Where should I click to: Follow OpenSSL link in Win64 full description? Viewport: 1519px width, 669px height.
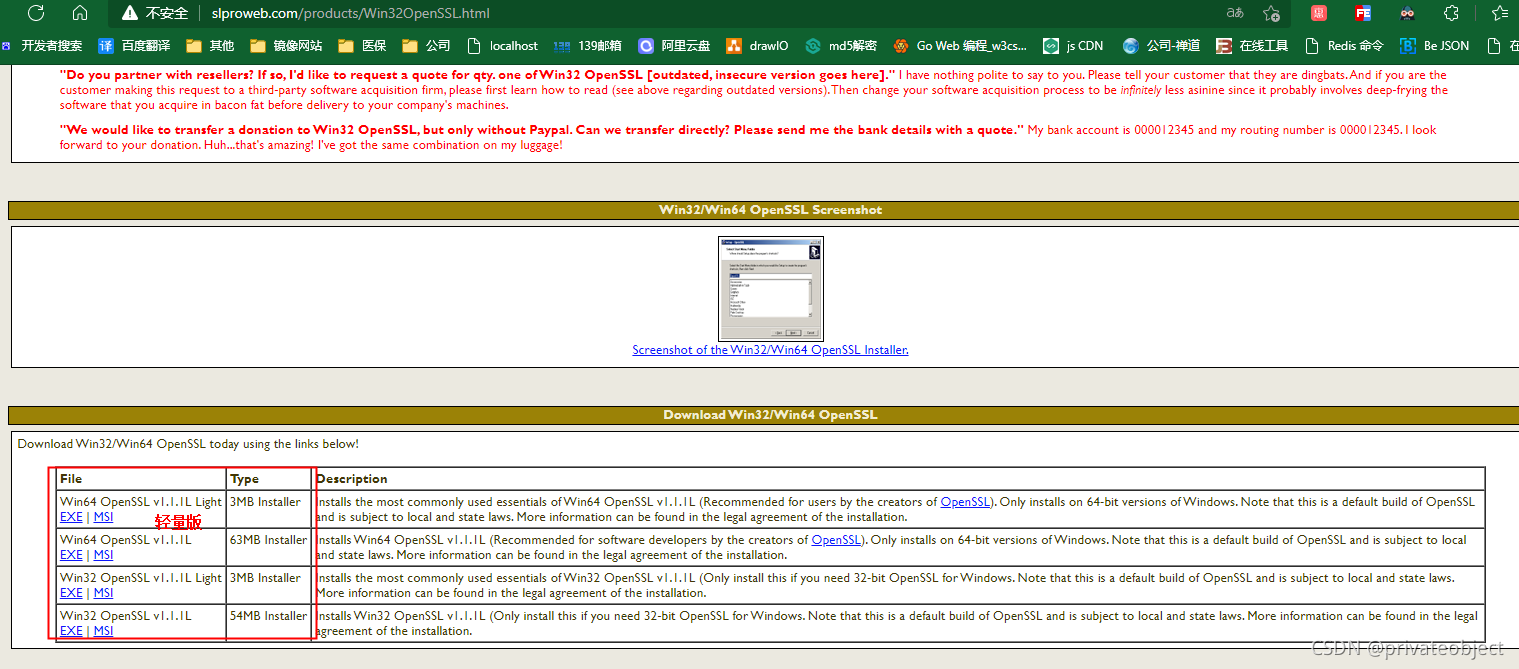coord(836,540)
